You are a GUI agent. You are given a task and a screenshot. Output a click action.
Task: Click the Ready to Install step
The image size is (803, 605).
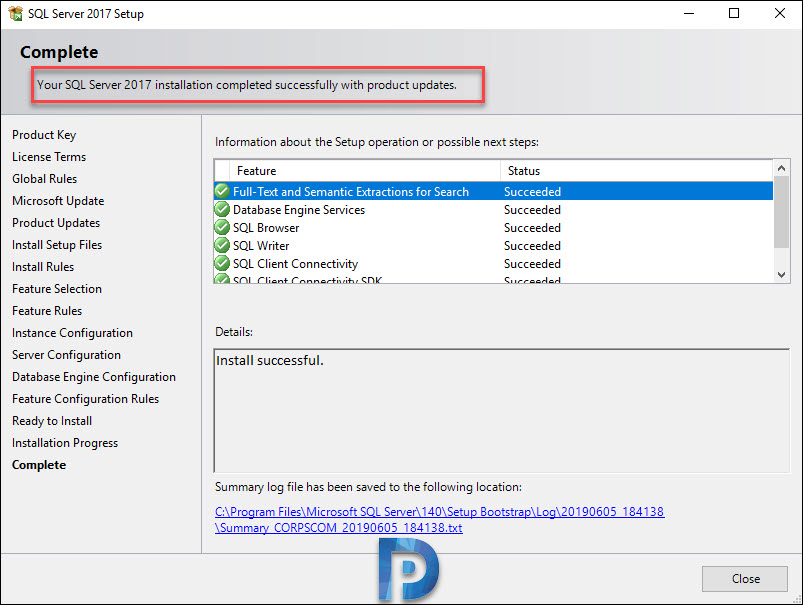(52, 421)
